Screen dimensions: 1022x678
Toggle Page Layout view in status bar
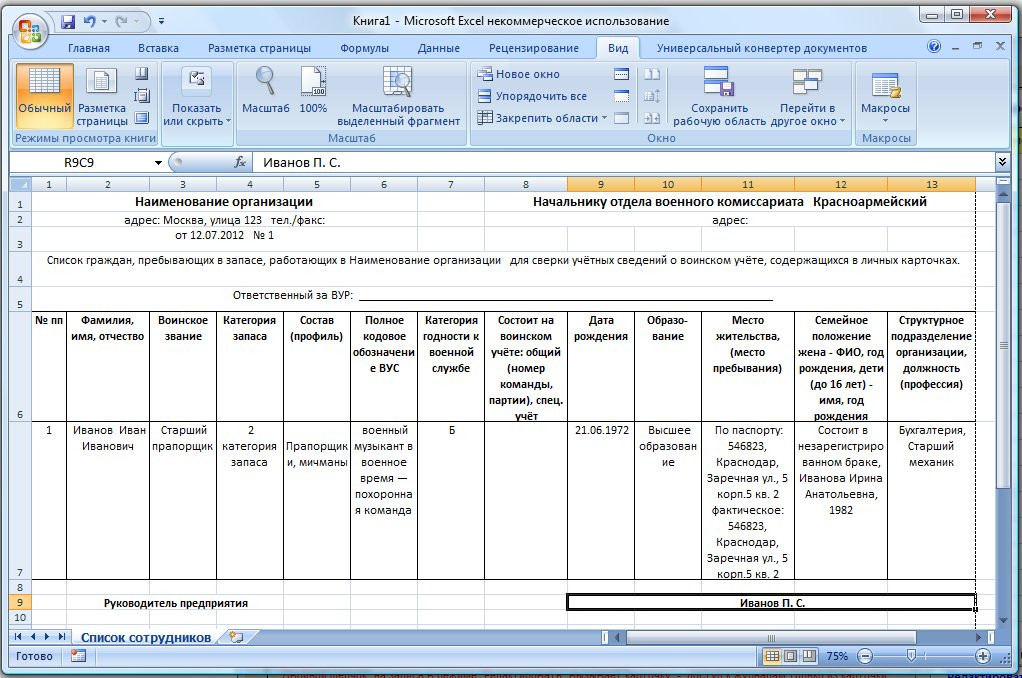pos(791,657)
